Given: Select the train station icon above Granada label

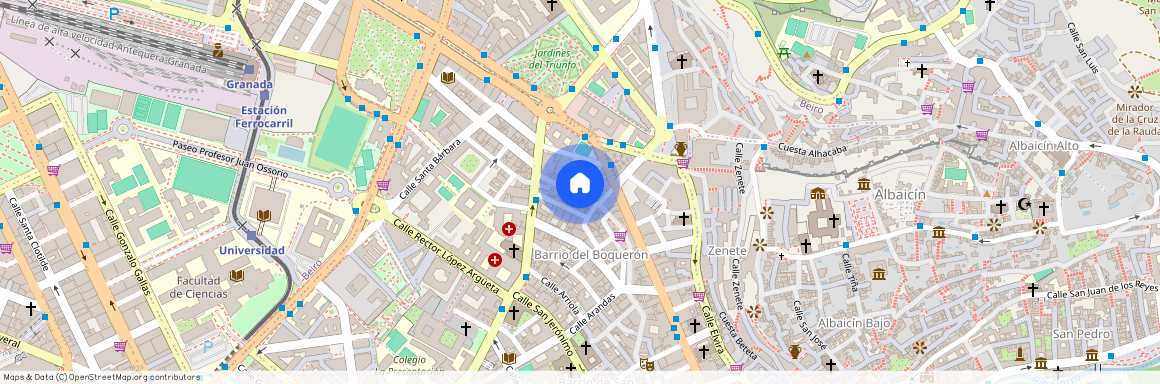Looking at the screenshot, I should 218,50.
